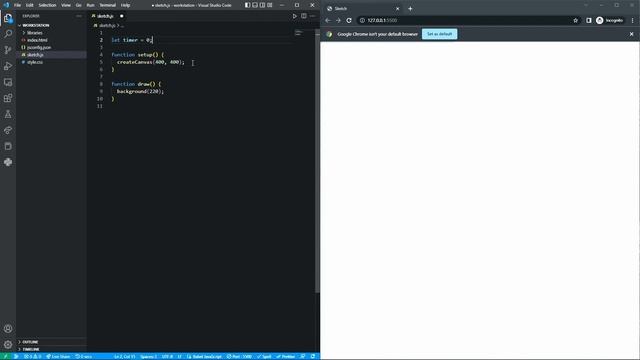Go back in Chrome
640x360 pixels.
tap(328, 20)
